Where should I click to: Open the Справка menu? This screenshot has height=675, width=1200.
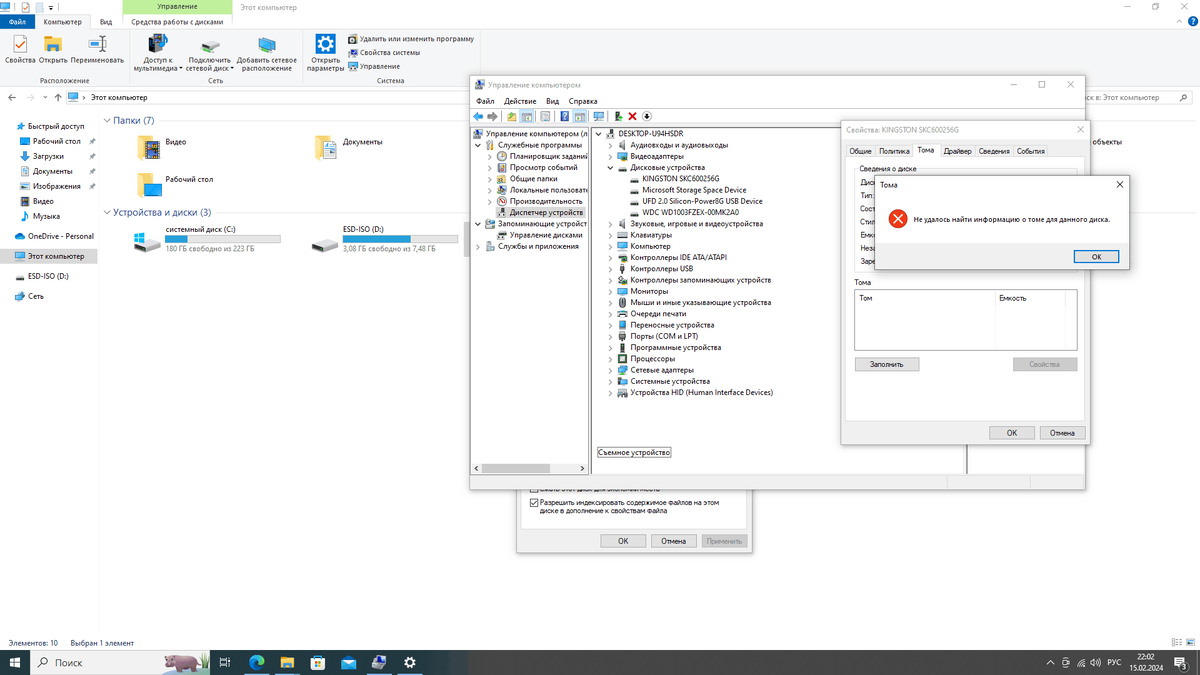[x=583, y=101]
